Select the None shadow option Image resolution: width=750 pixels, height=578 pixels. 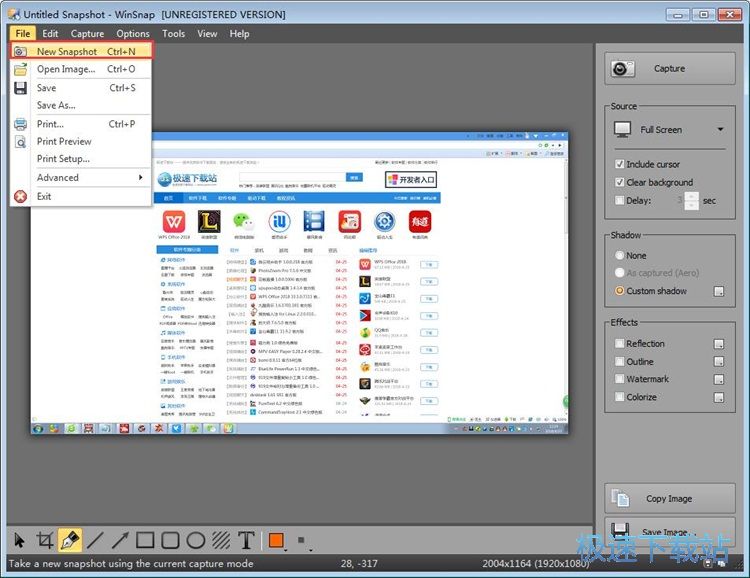click(620, 255)
